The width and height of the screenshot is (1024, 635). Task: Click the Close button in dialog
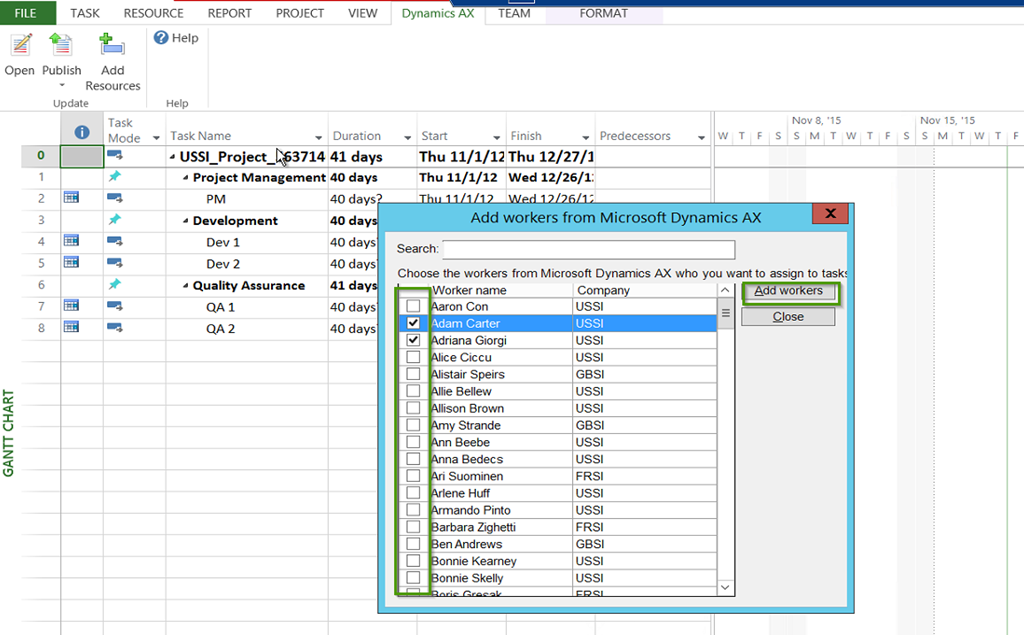coord(788,316)
